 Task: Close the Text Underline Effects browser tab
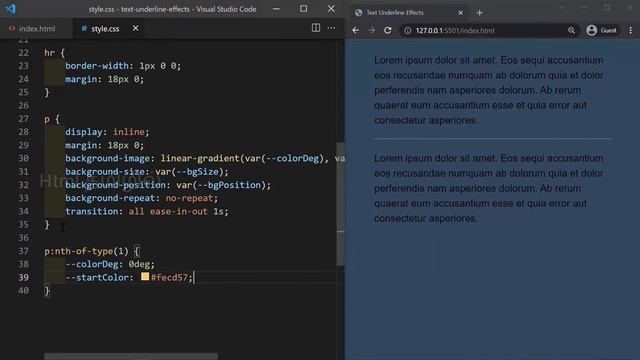(460, 13)
